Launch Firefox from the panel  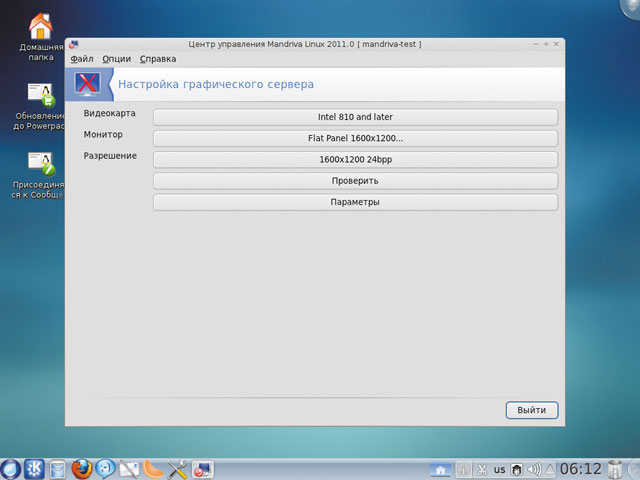point(82,469)
